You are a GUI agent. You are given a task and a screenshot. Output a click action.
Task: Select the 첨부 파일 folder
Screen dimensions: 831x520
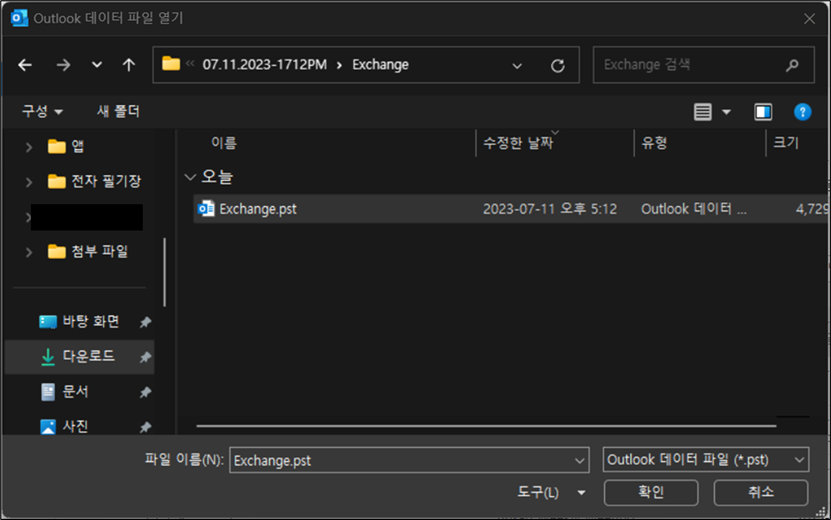coord(88,251)
